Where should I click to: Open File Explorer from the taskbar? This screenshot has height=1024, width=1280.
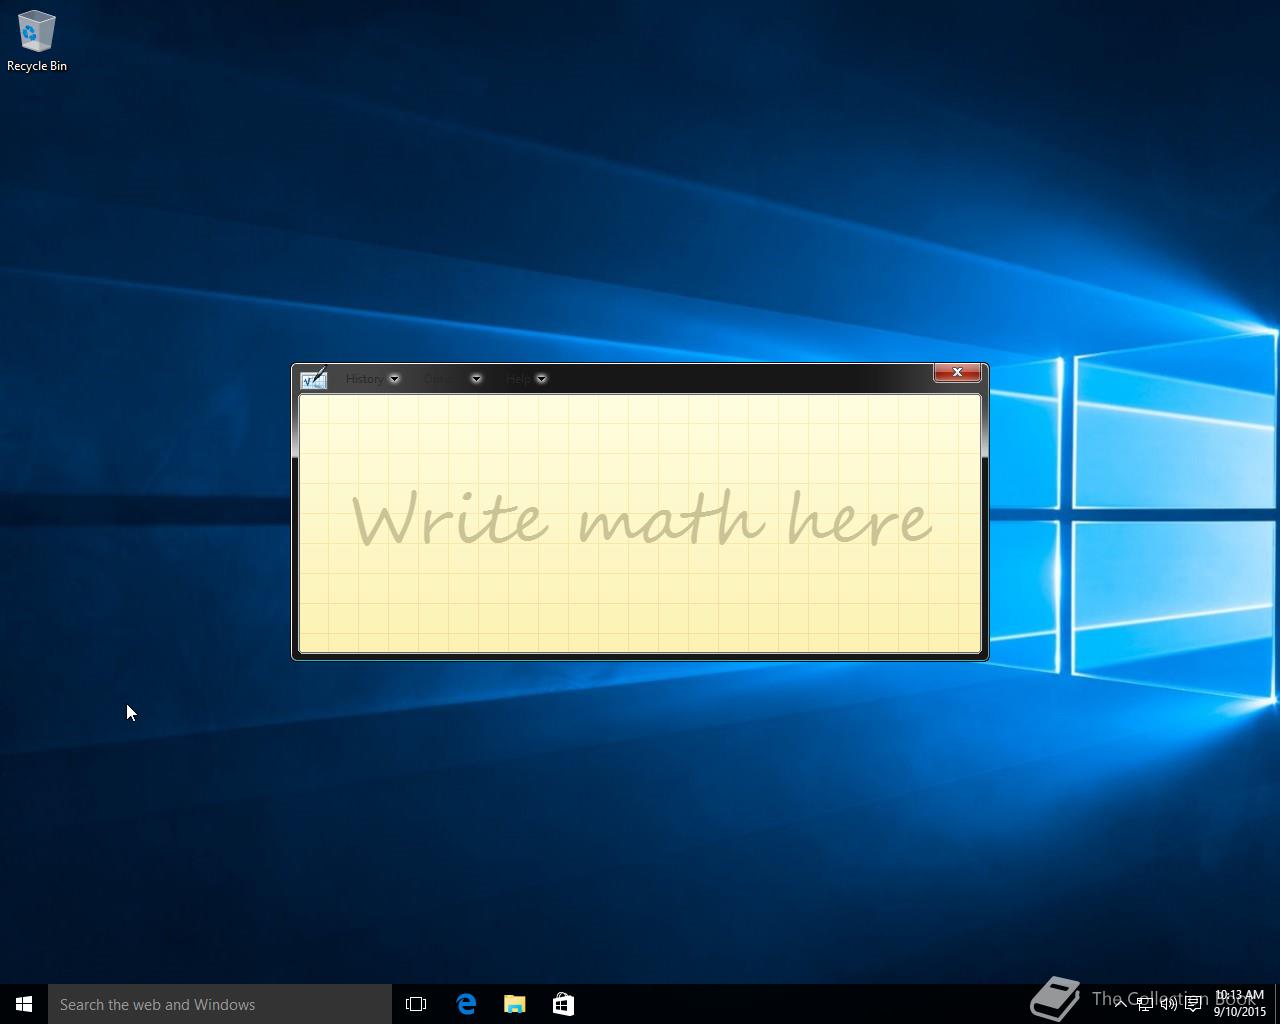(x=514, y=1004)
